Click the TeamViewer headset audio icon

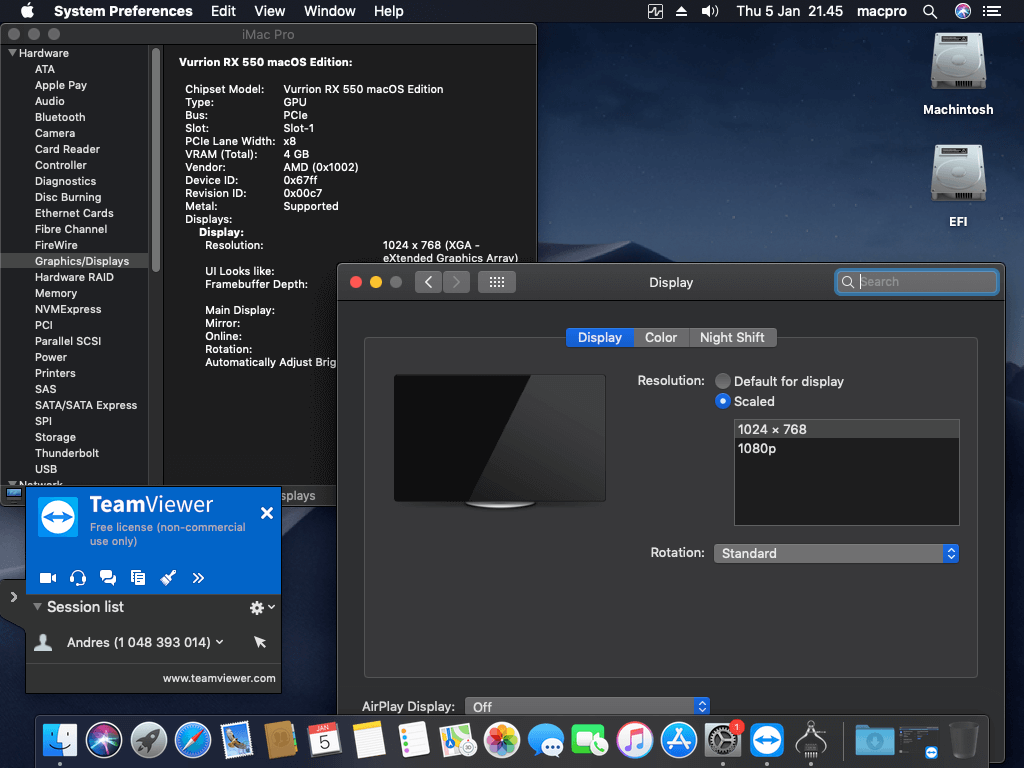pos(78,577)
